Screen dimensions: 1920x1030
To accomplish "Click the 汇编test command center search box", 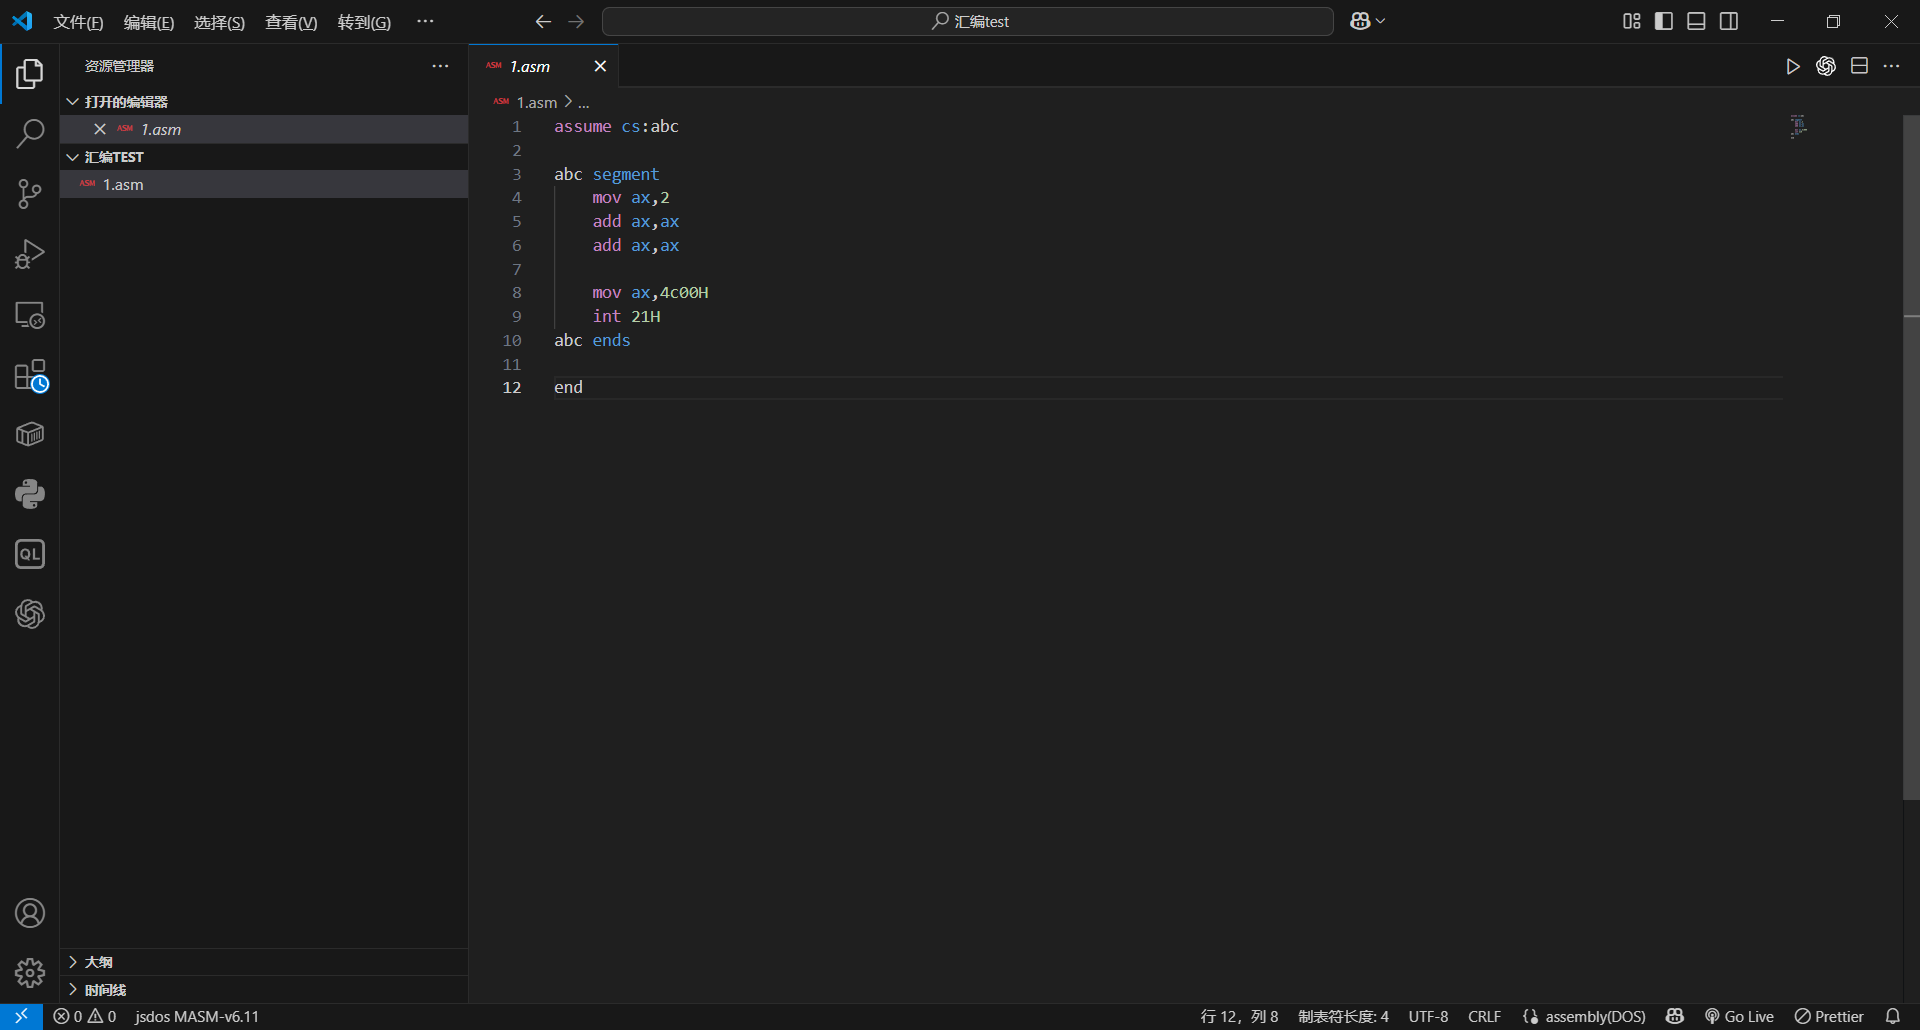I will pyautogui.click(x=968, y=21).
